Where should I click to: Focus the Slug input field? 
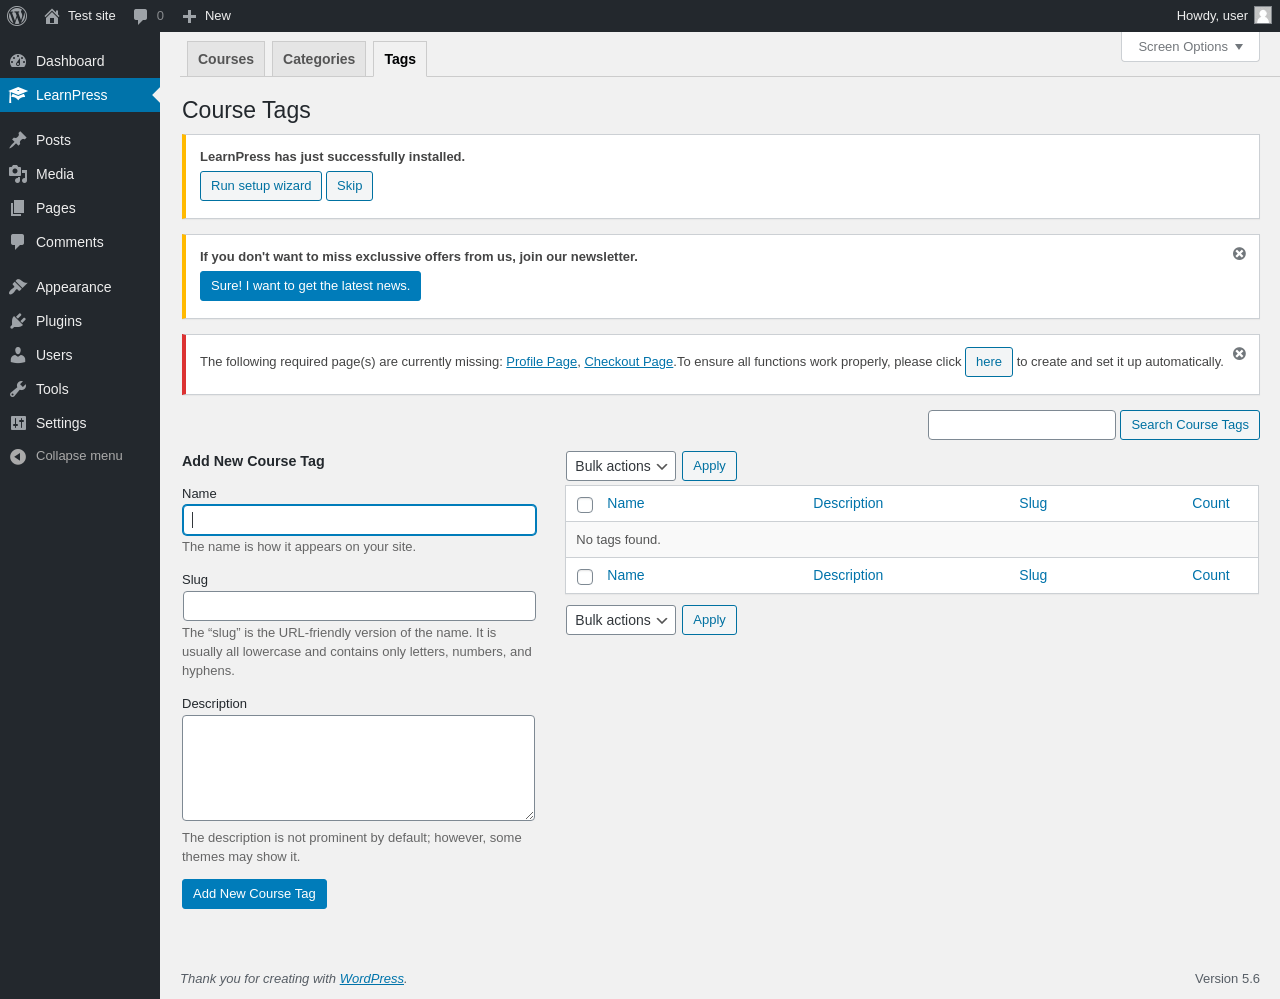pos(359,606)
